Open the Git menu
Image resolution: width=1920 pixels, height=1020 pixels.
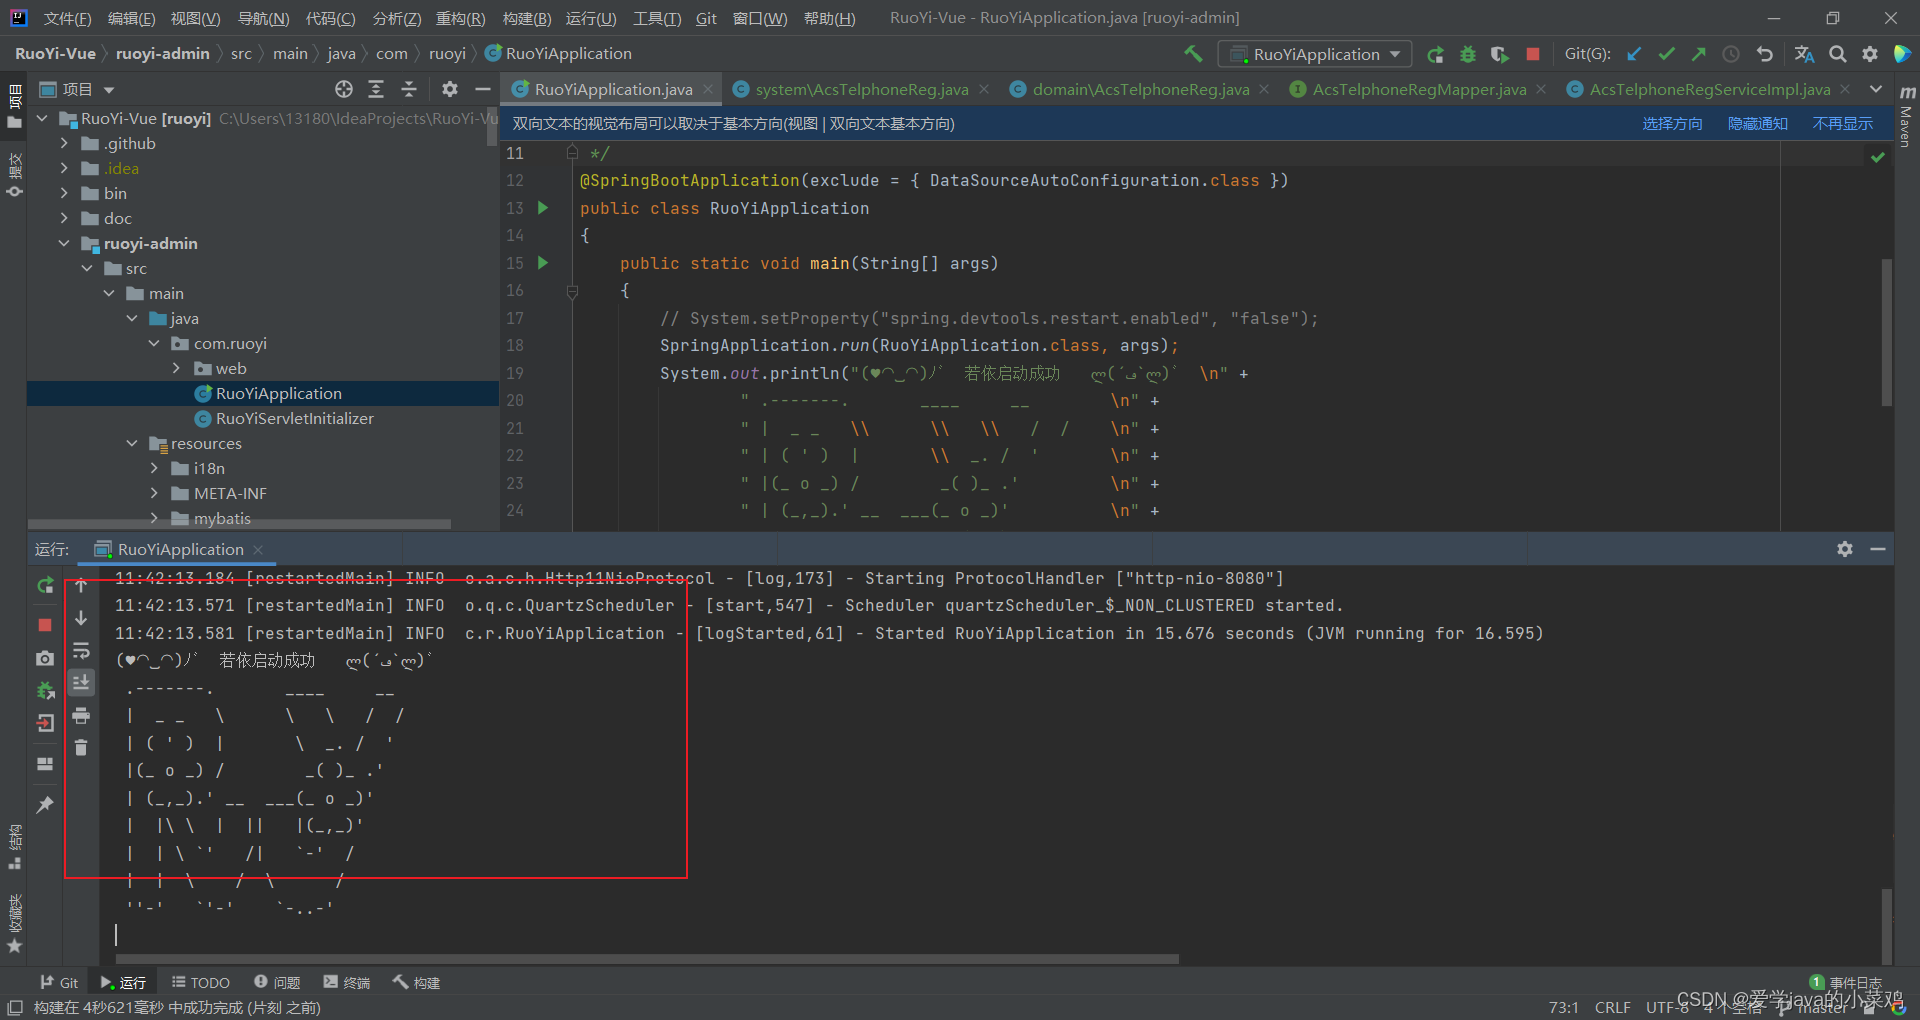[706, 18]
